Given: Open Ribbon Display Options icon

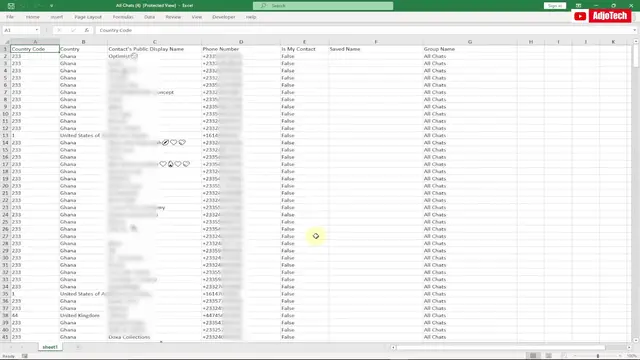Looking at the screenshot, I should tap(578, 6).
